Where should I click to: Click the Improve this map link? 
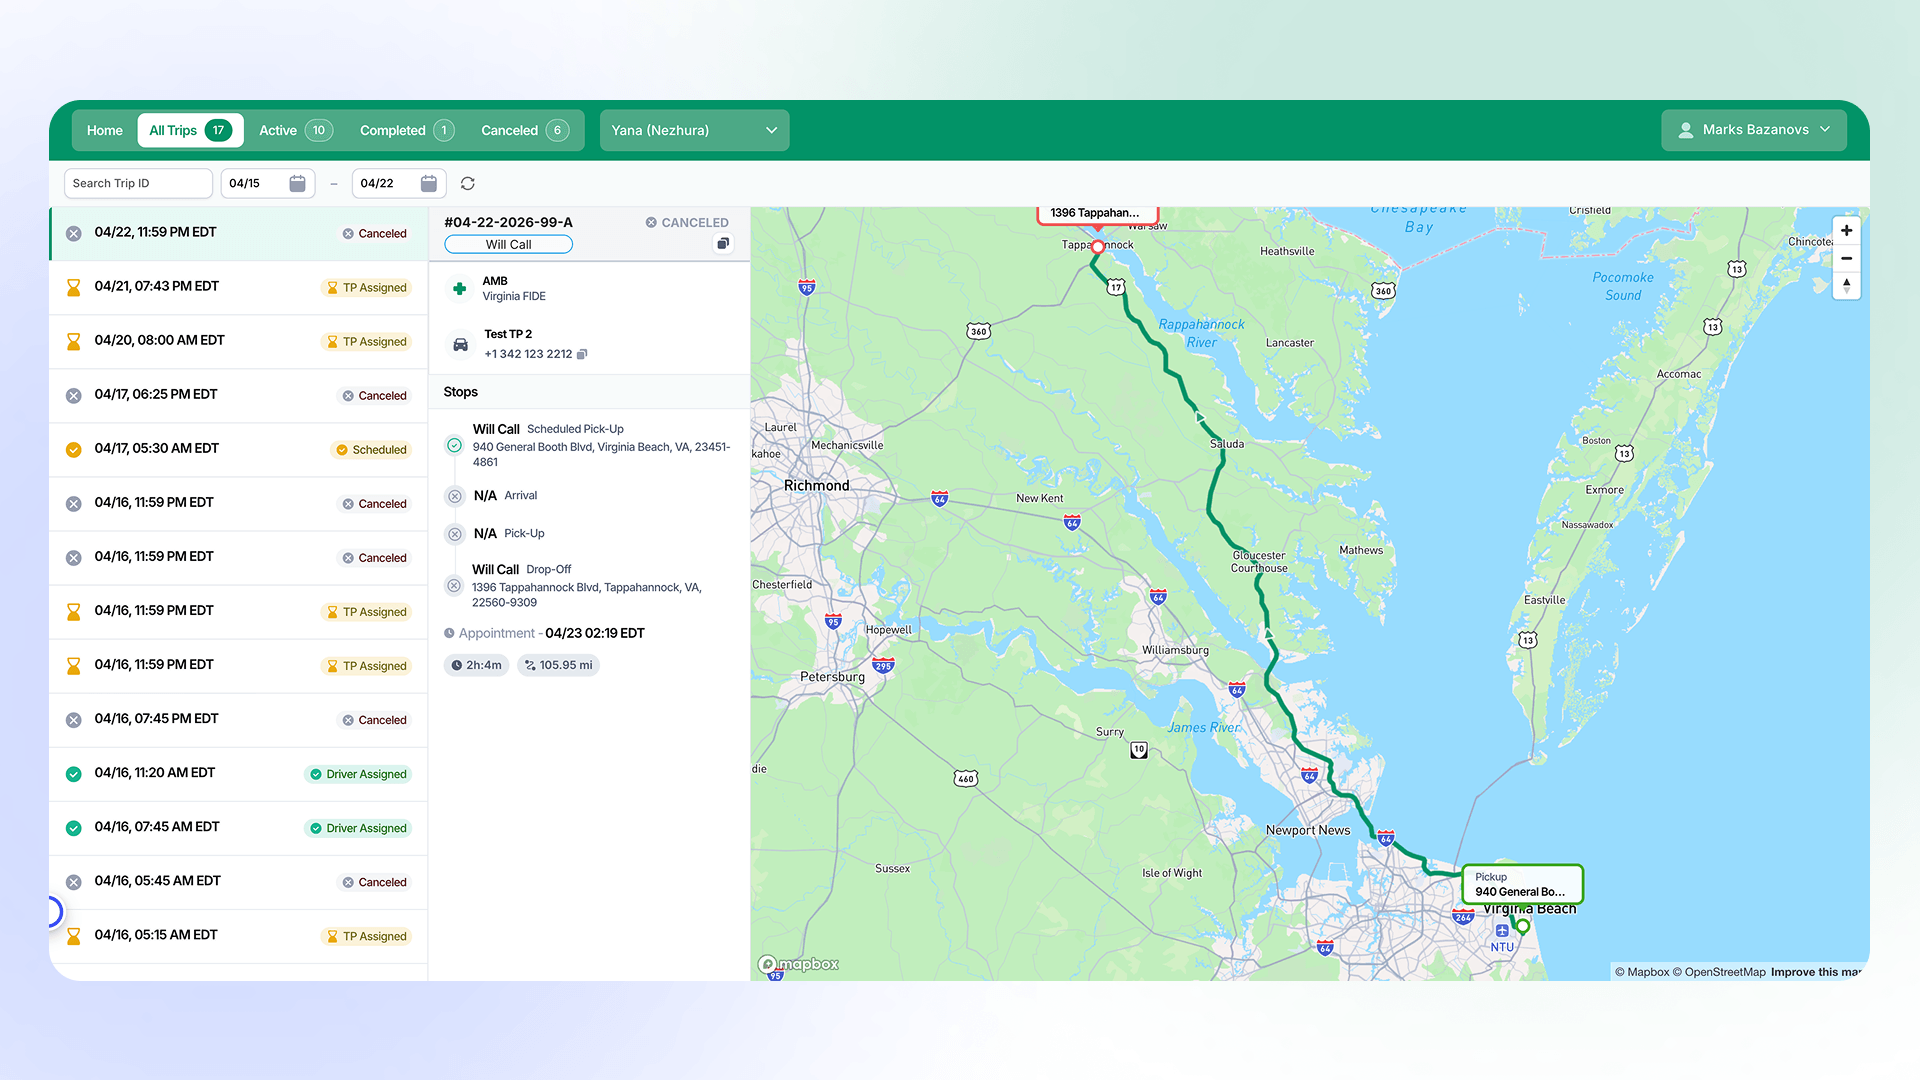pos(1815,972)
